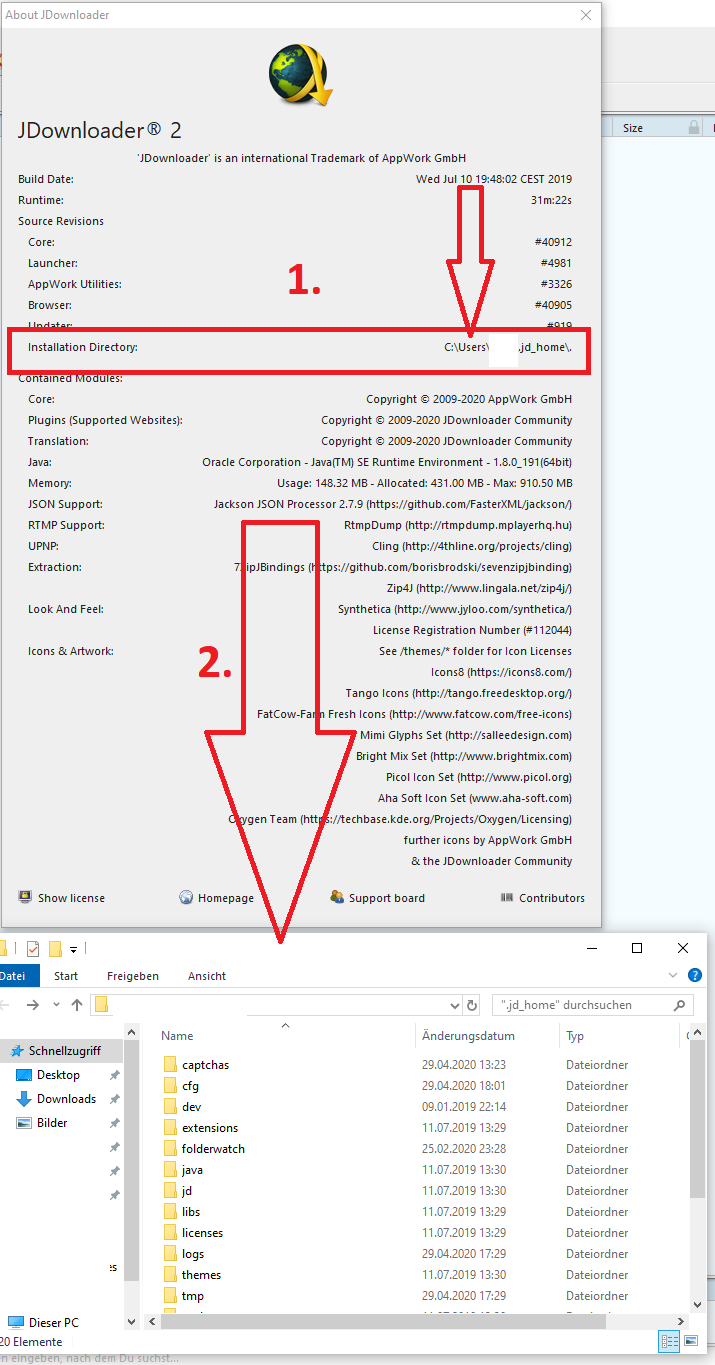This screenshot has height=1365, width=715.
Task: Click the pin icon next to Bilder
Action: point(114,1123)
